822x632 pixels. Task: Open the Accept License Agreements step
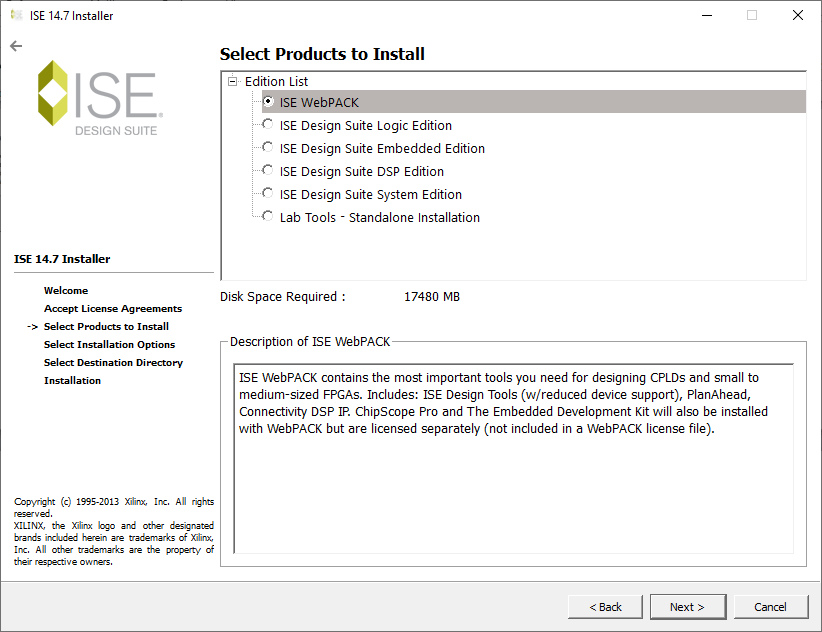[112, 308]
